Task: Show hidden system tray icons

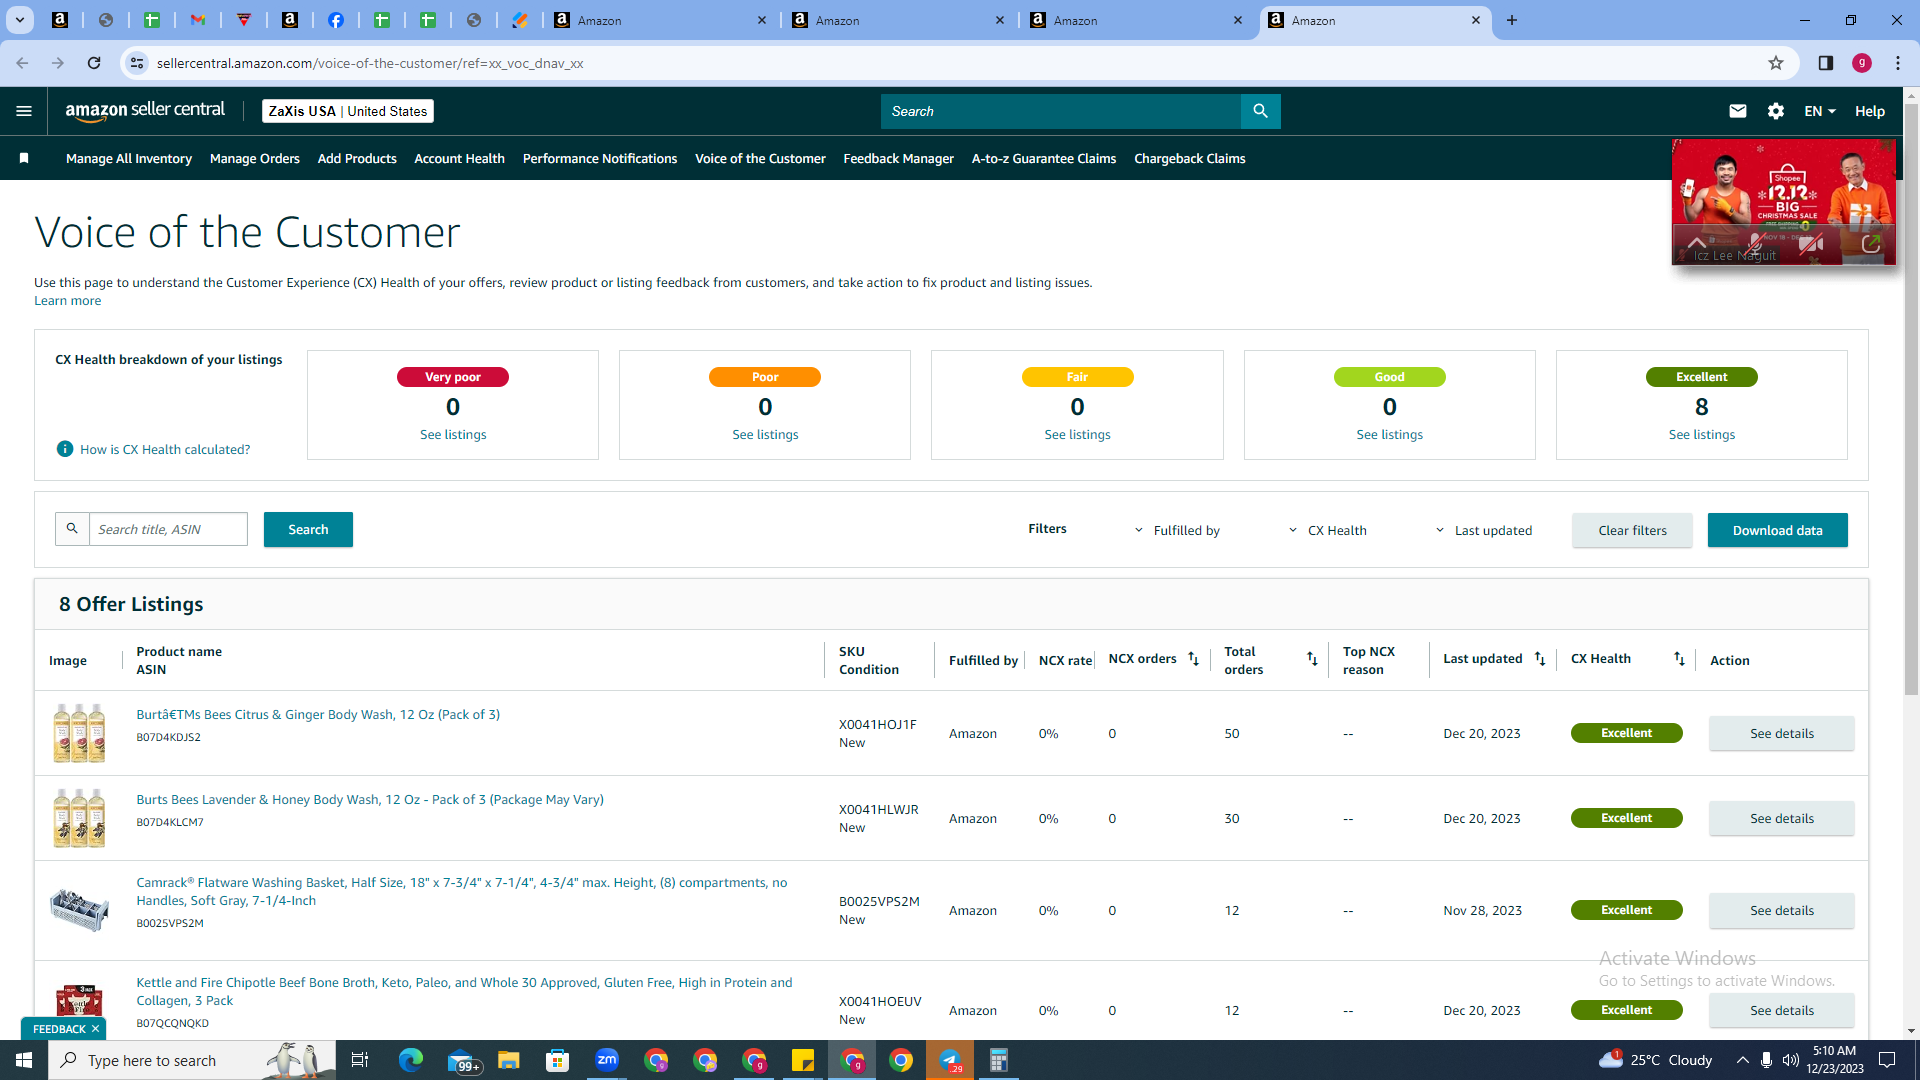Action: tap(1742, 1060)
